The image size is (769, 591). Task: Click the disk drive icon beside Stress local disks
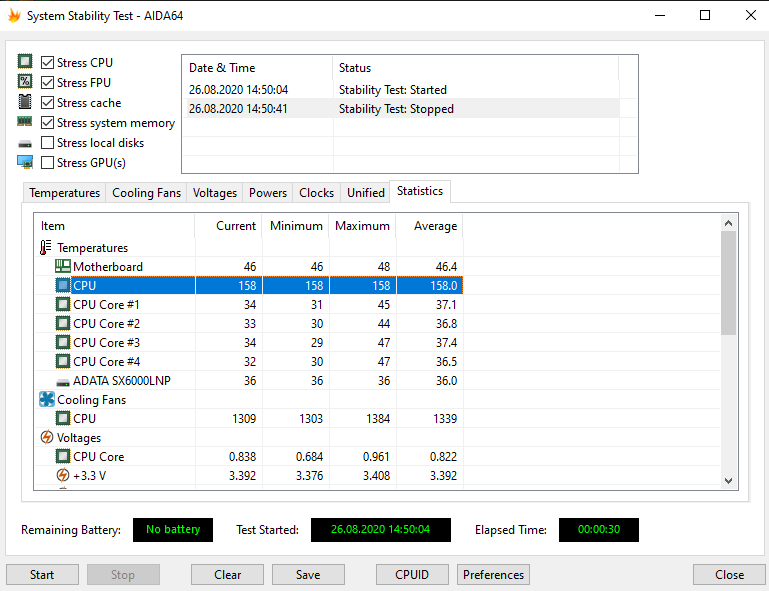coord(25,144)
